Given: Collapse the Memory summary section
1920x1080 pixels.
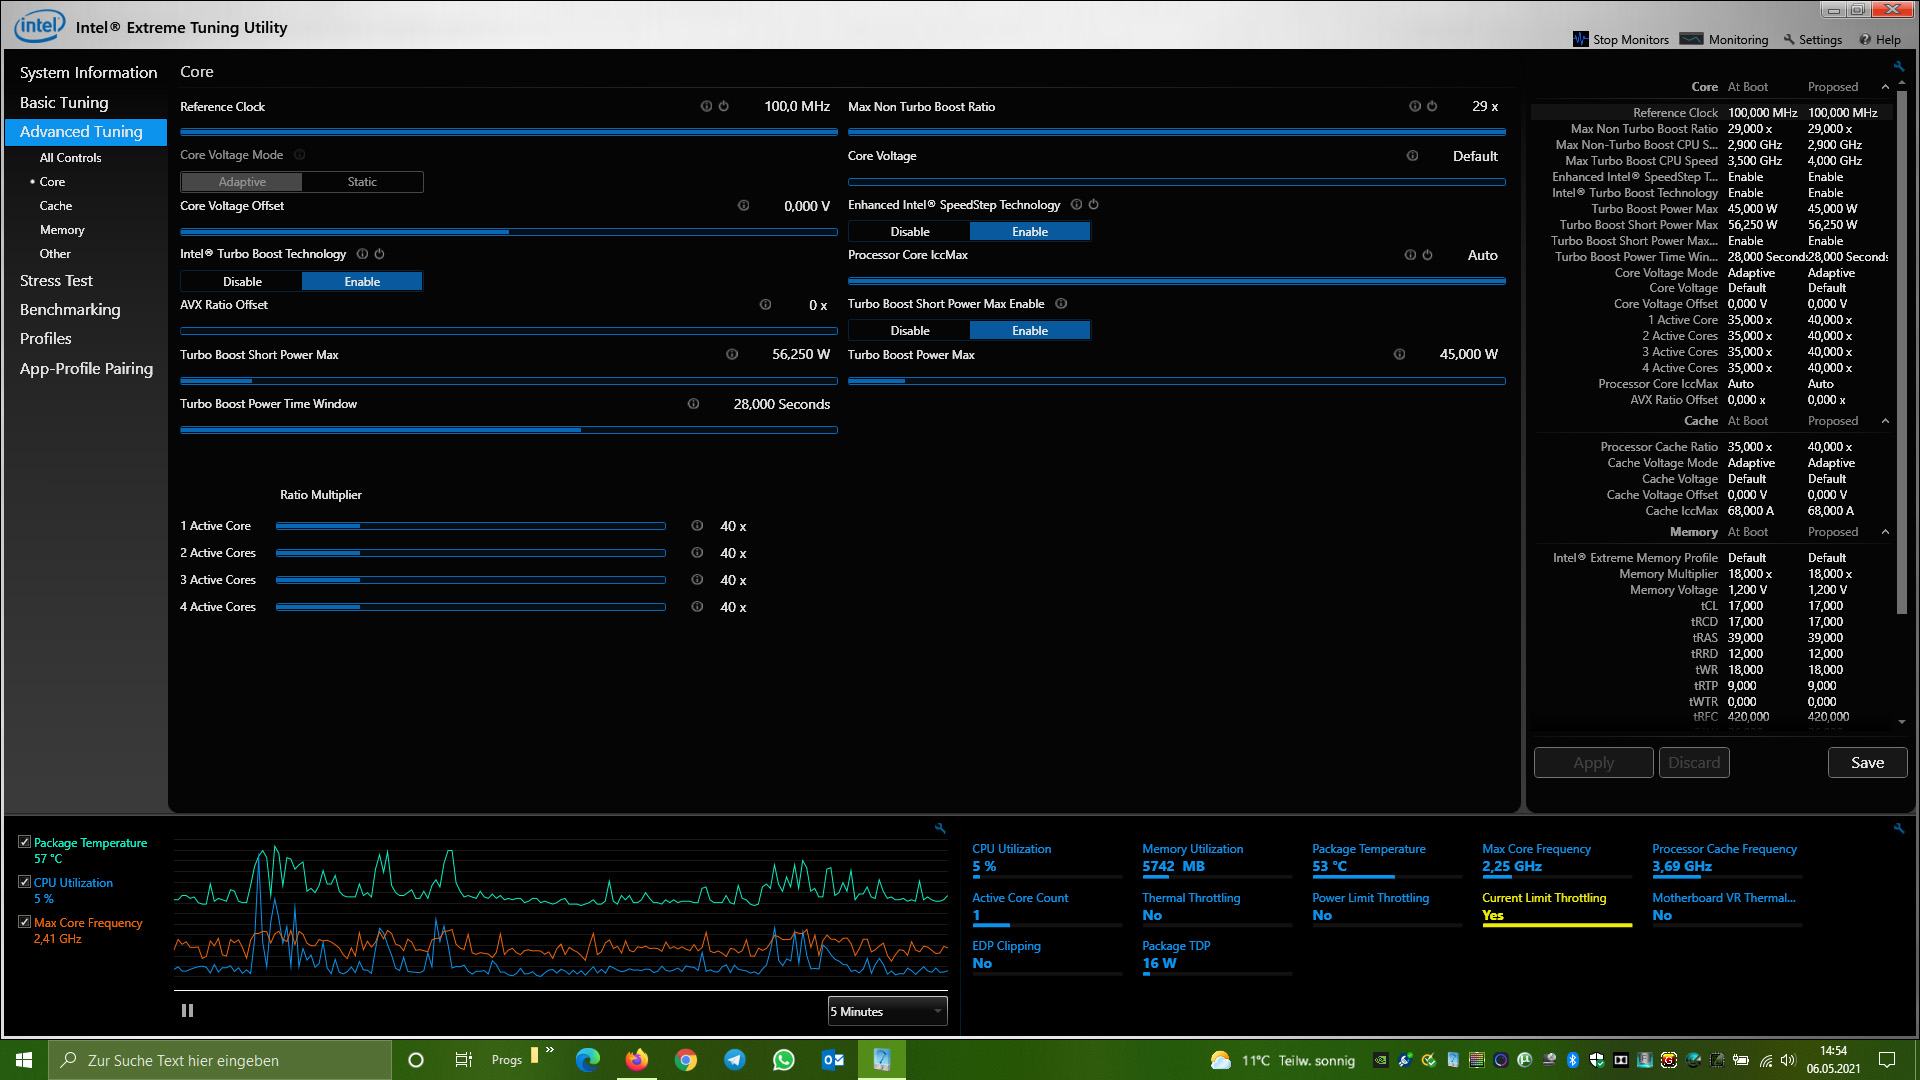Looking at the screenshot, I should coord(1885,532).
